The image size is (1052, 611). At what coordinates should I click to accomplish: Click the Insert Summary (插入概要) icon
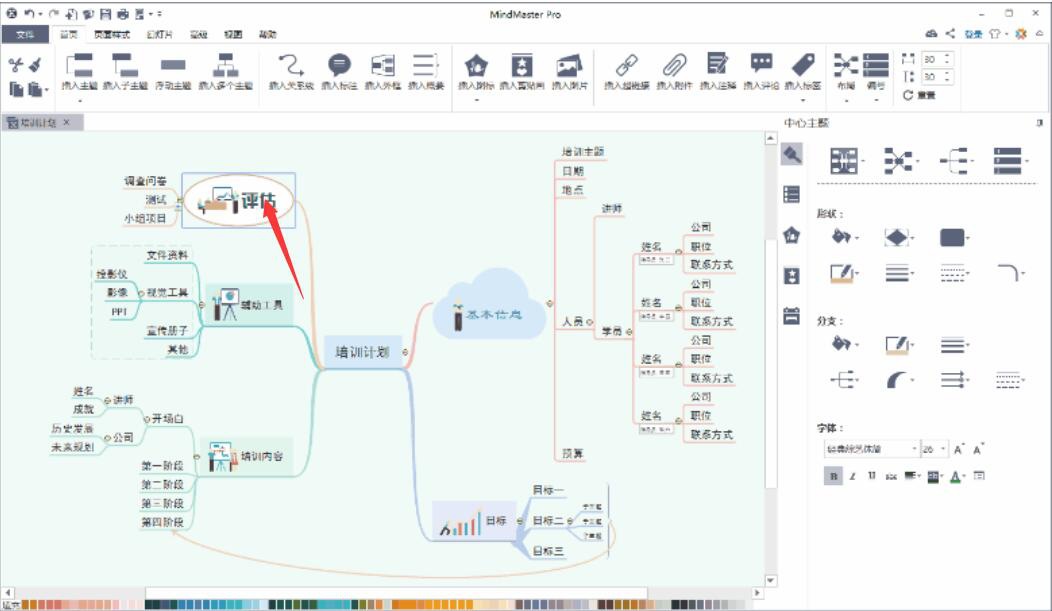coord(426,65)
